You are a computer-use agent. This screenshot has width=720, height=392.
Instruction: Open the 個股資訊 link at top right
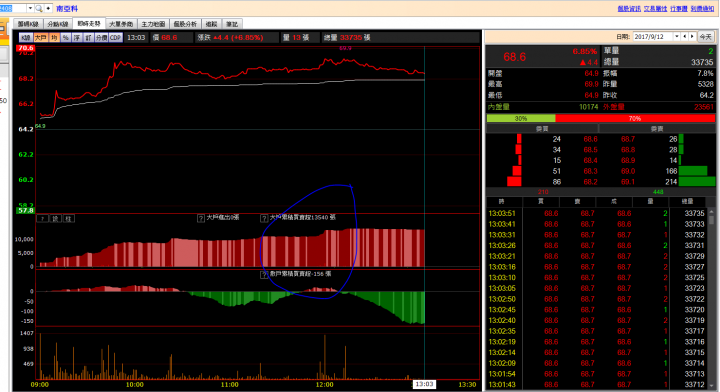[x=629, y=9]
